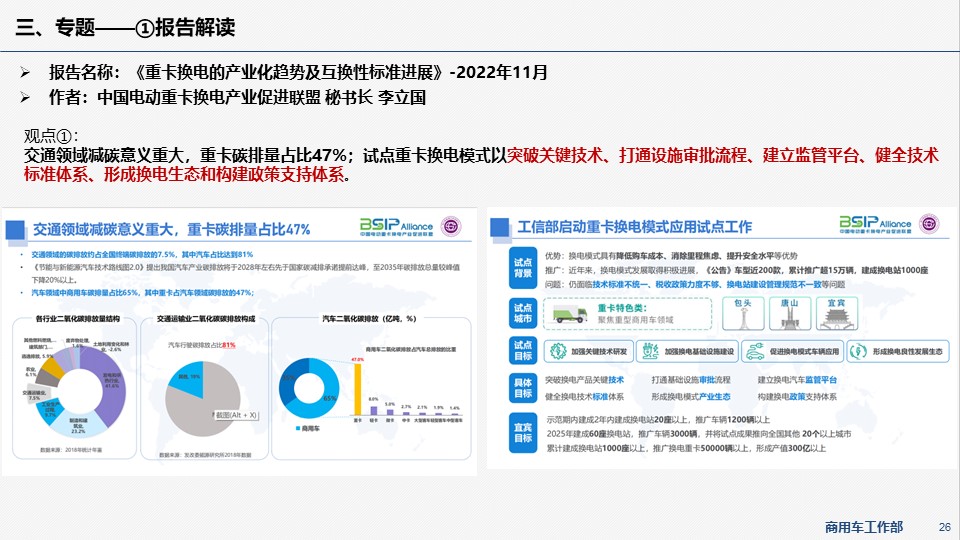
Task: Click the 宜宾目标 blue label
Action: point(523,433)
